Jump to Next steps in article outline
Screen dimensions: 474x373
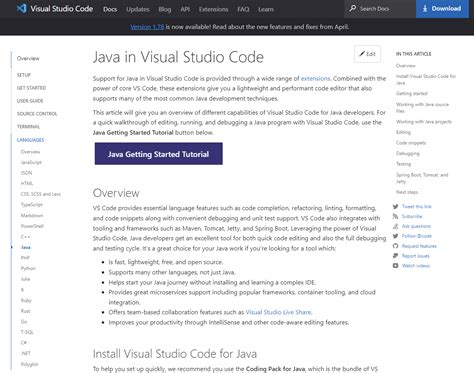pos(407,192)
